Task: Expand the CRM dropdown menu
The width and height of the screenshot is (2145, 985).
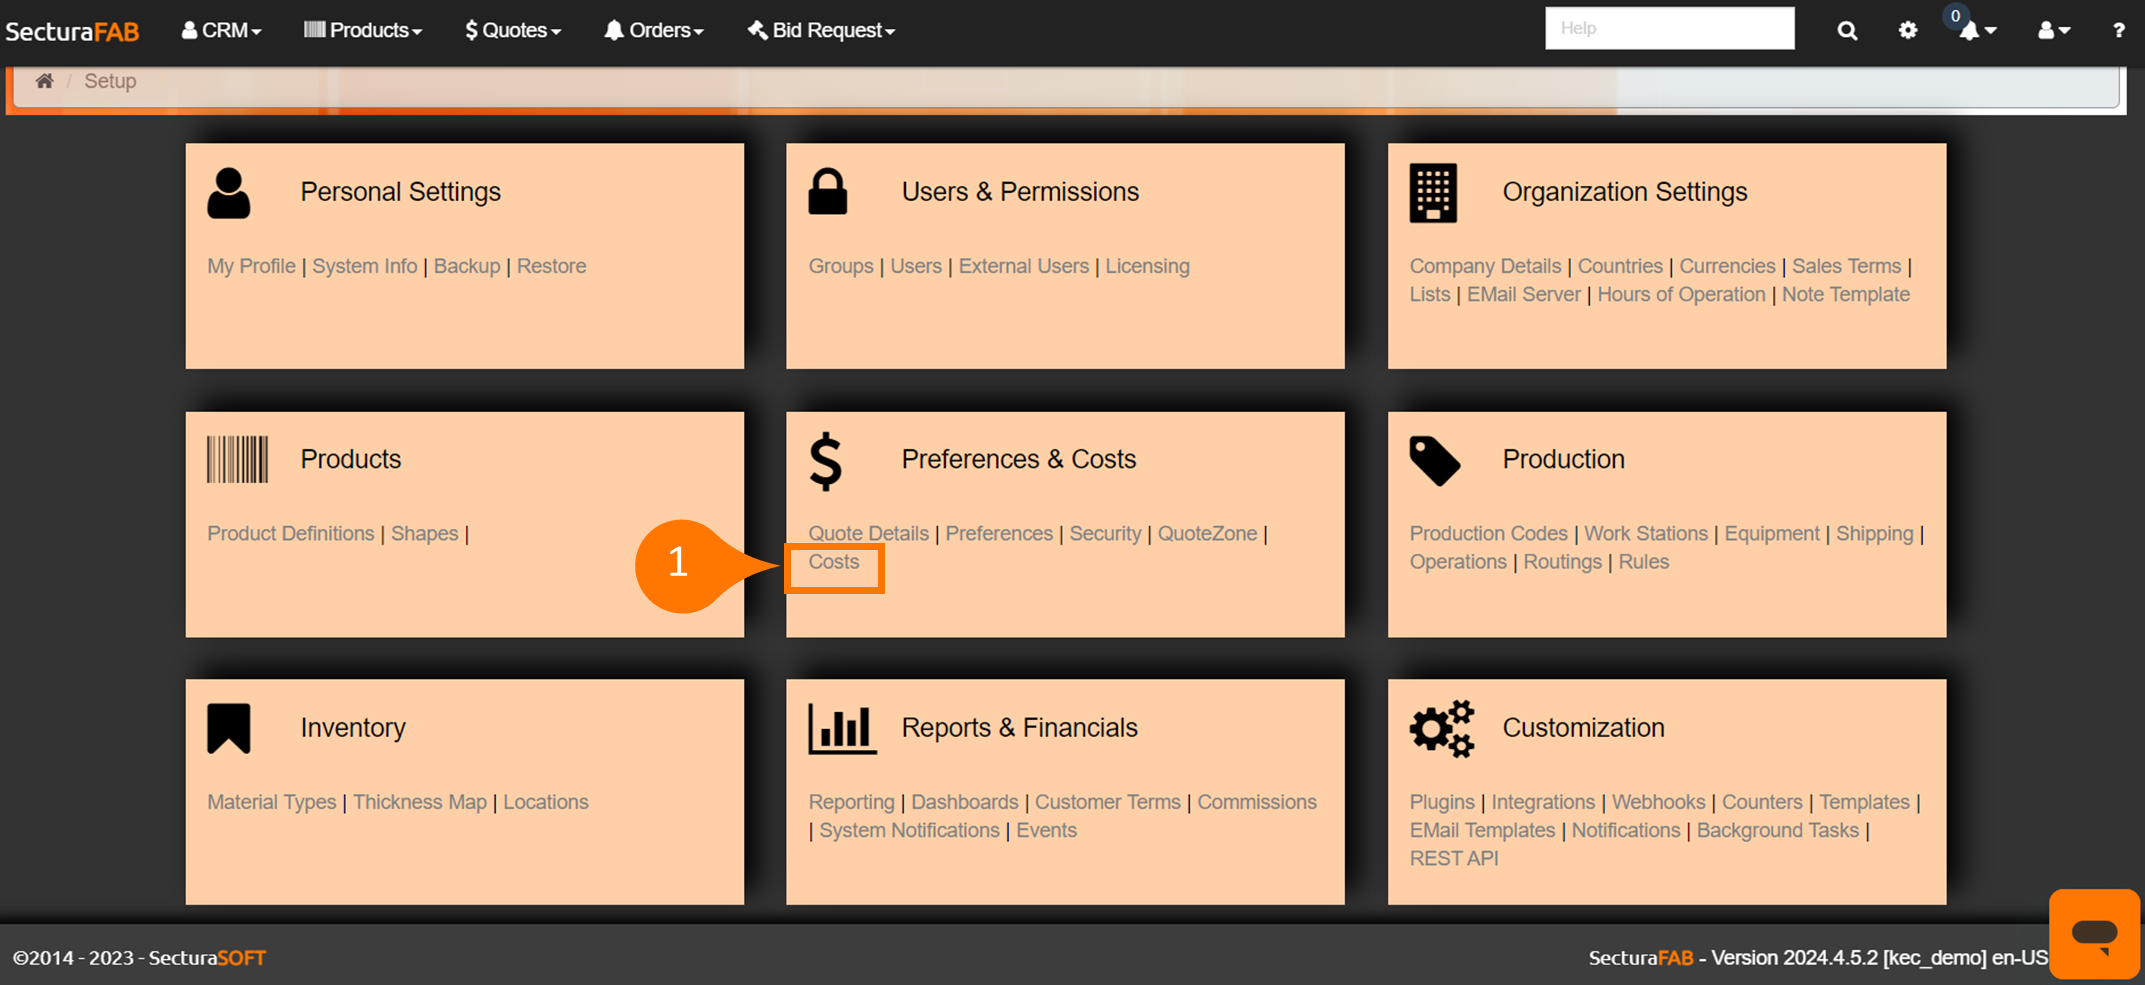Action: pyautogui.click(x=221, y=30)
